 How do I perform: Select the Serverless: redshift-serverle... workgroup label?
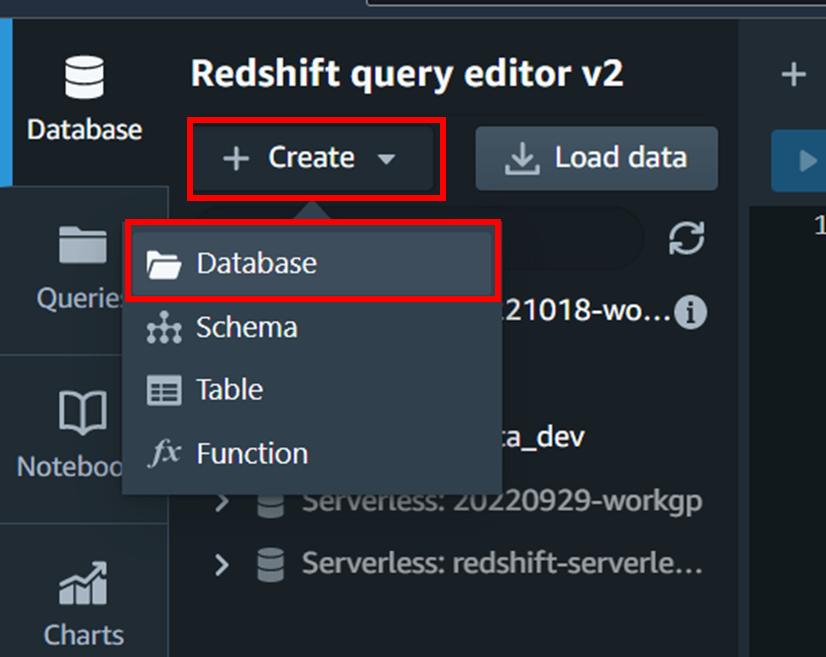pyautogui.click(x=502, y=563)
